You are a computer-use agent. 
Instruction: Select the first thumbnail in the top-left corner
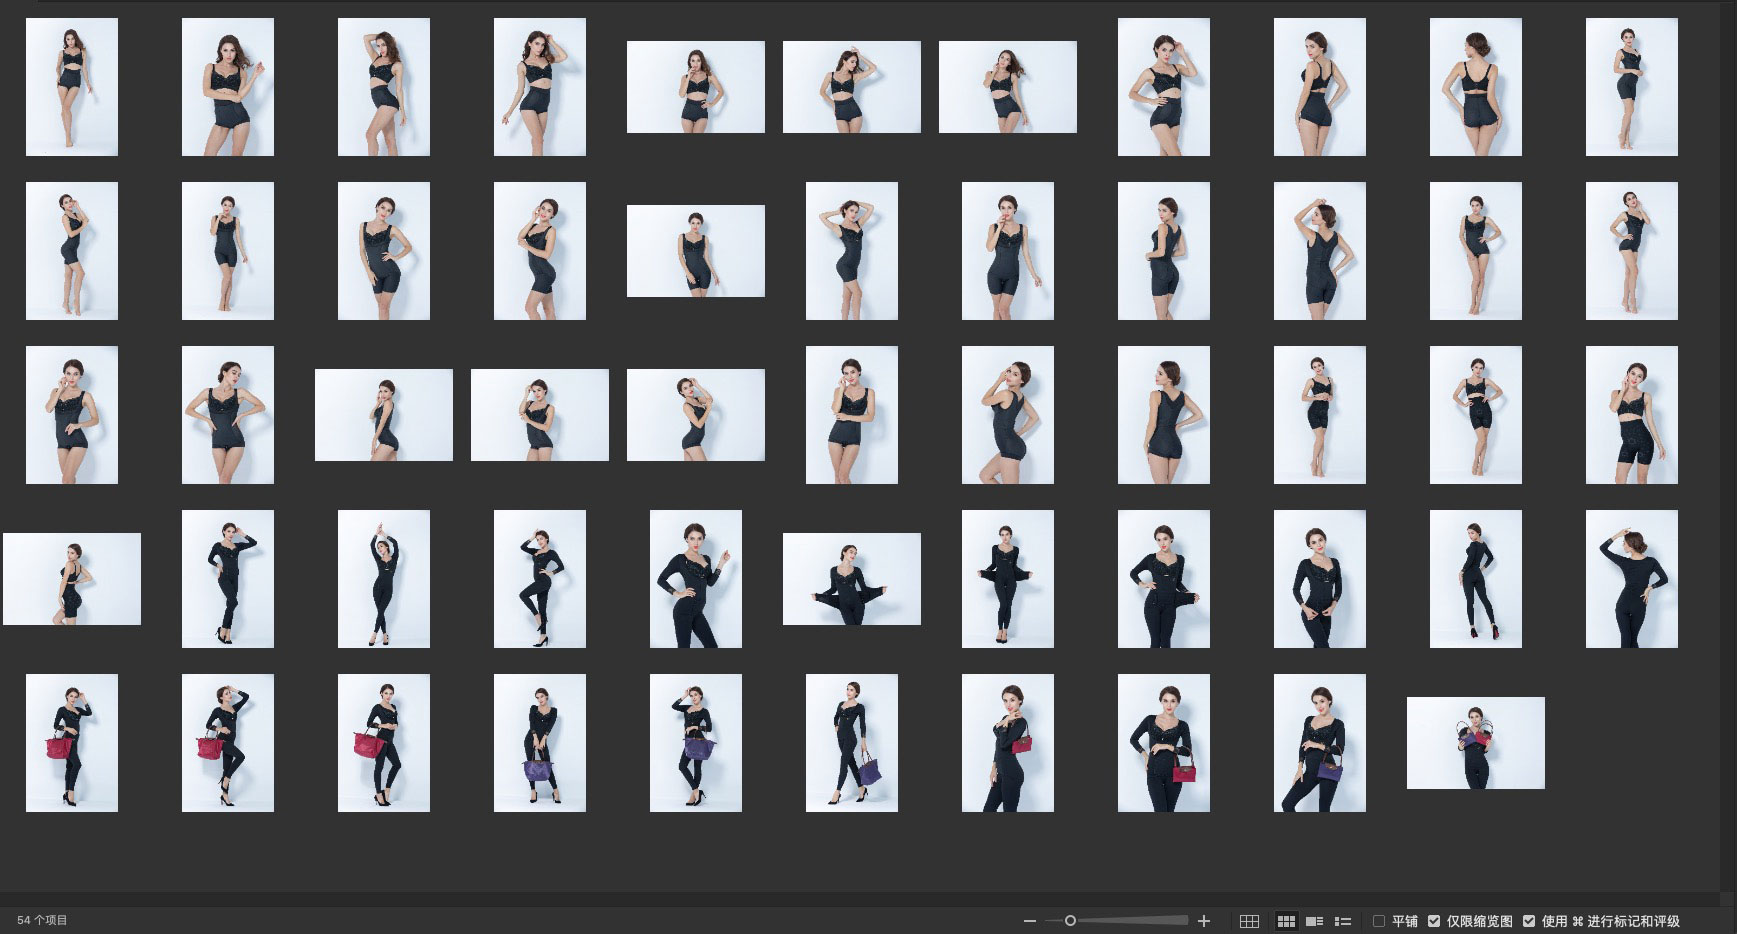72,87
